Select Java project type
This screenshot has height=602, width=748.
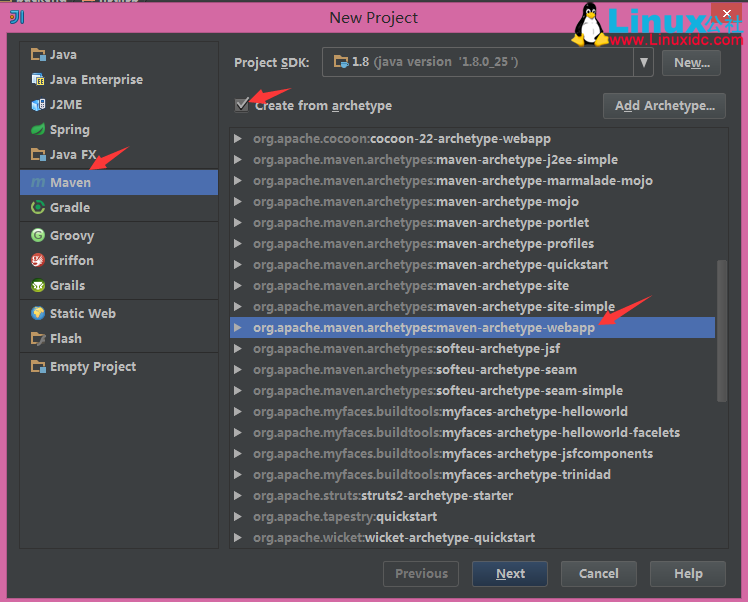click(x=119, y=54)
